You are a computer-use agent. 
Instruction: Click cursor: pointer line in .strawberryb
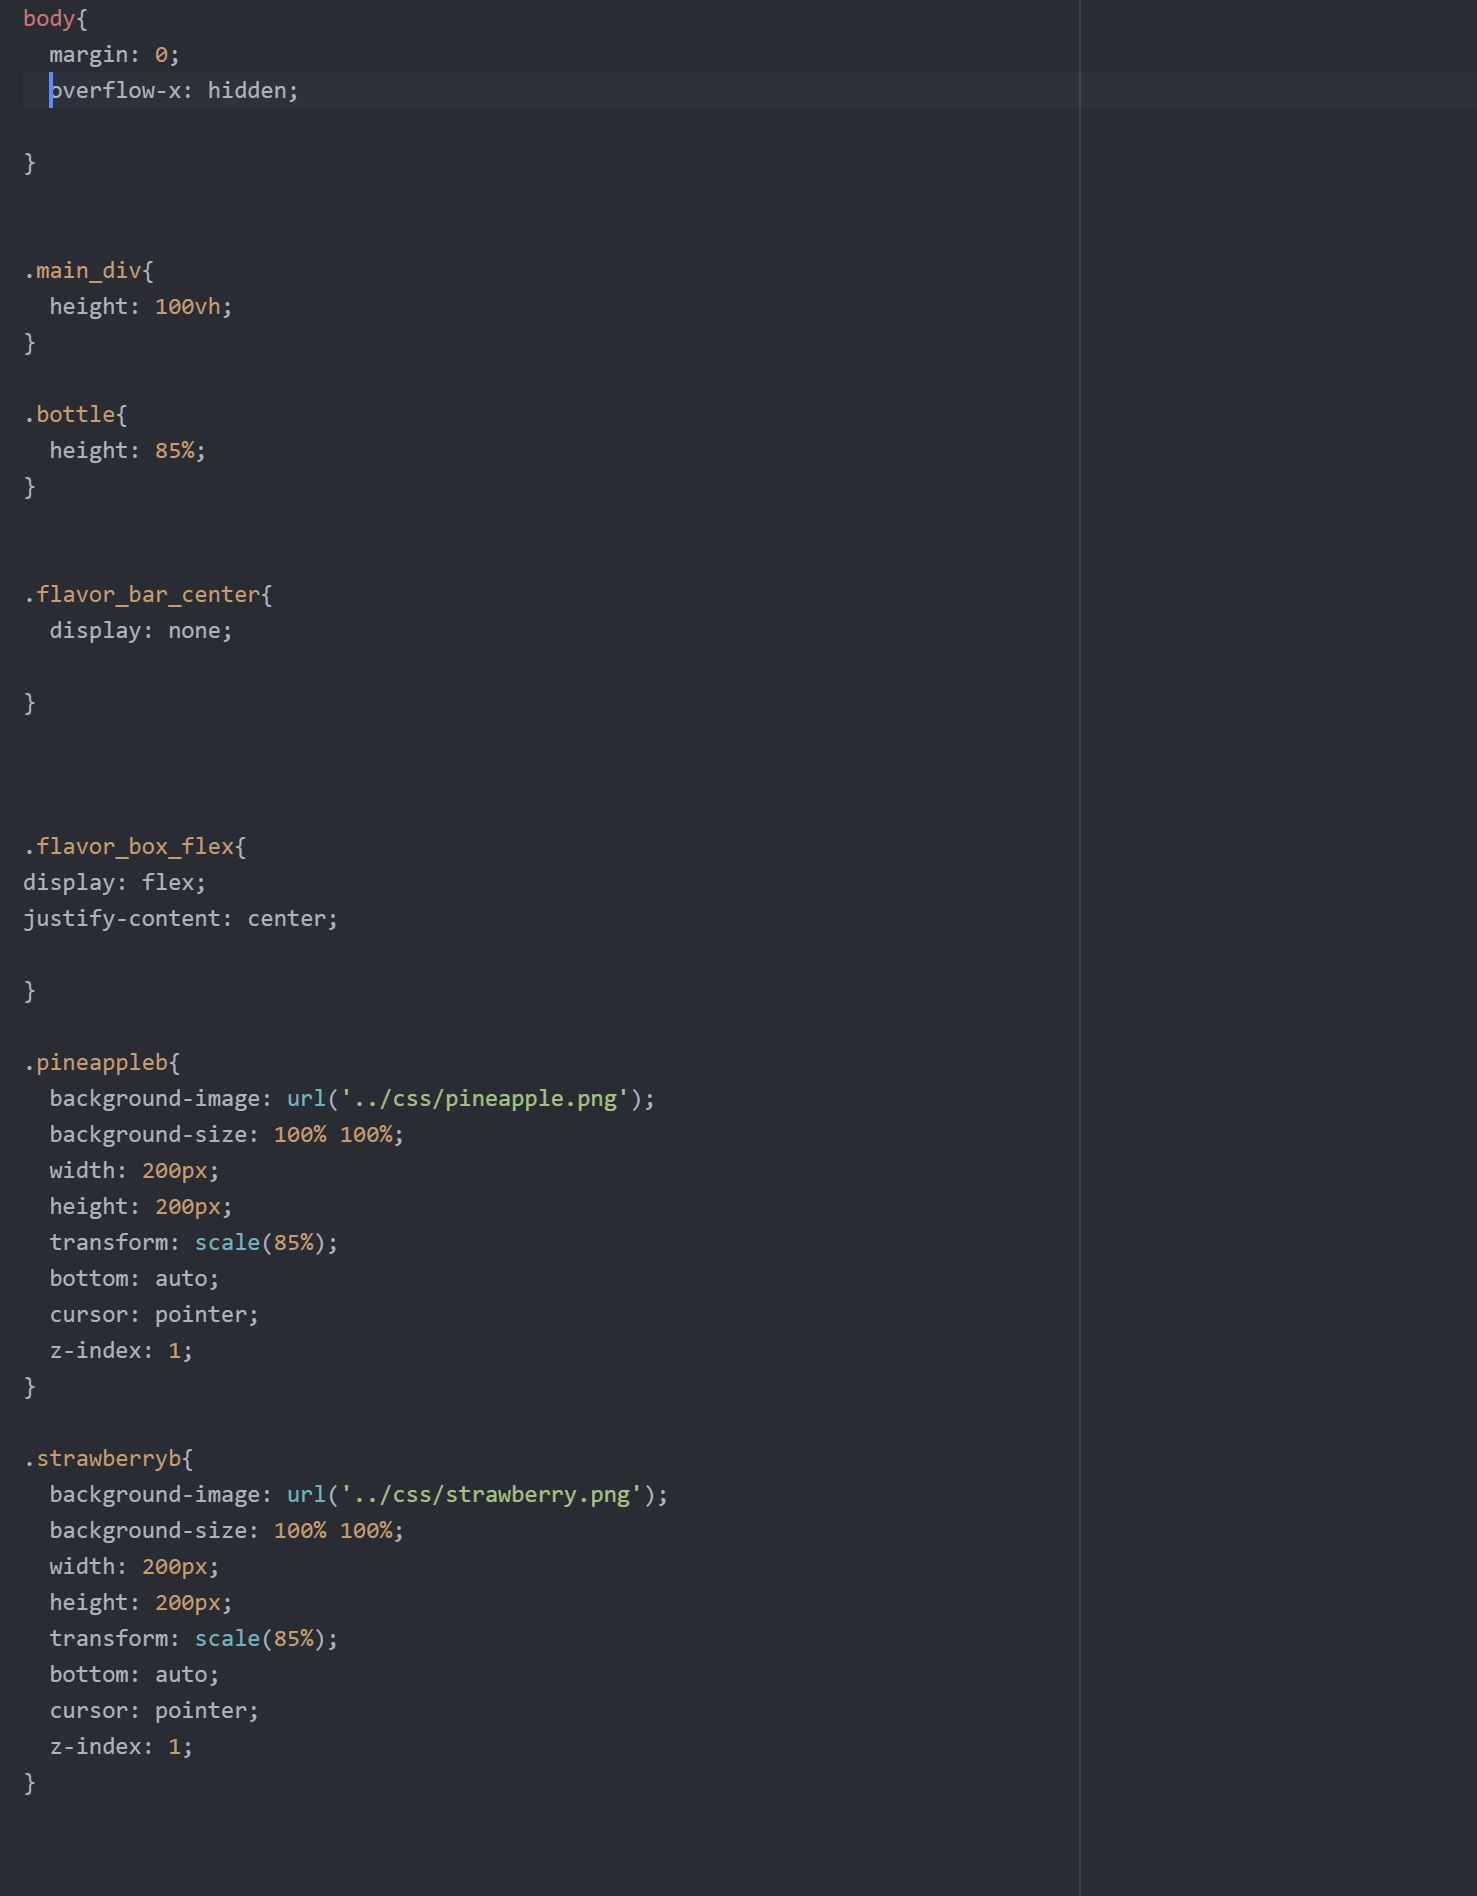pos(154,1710)
